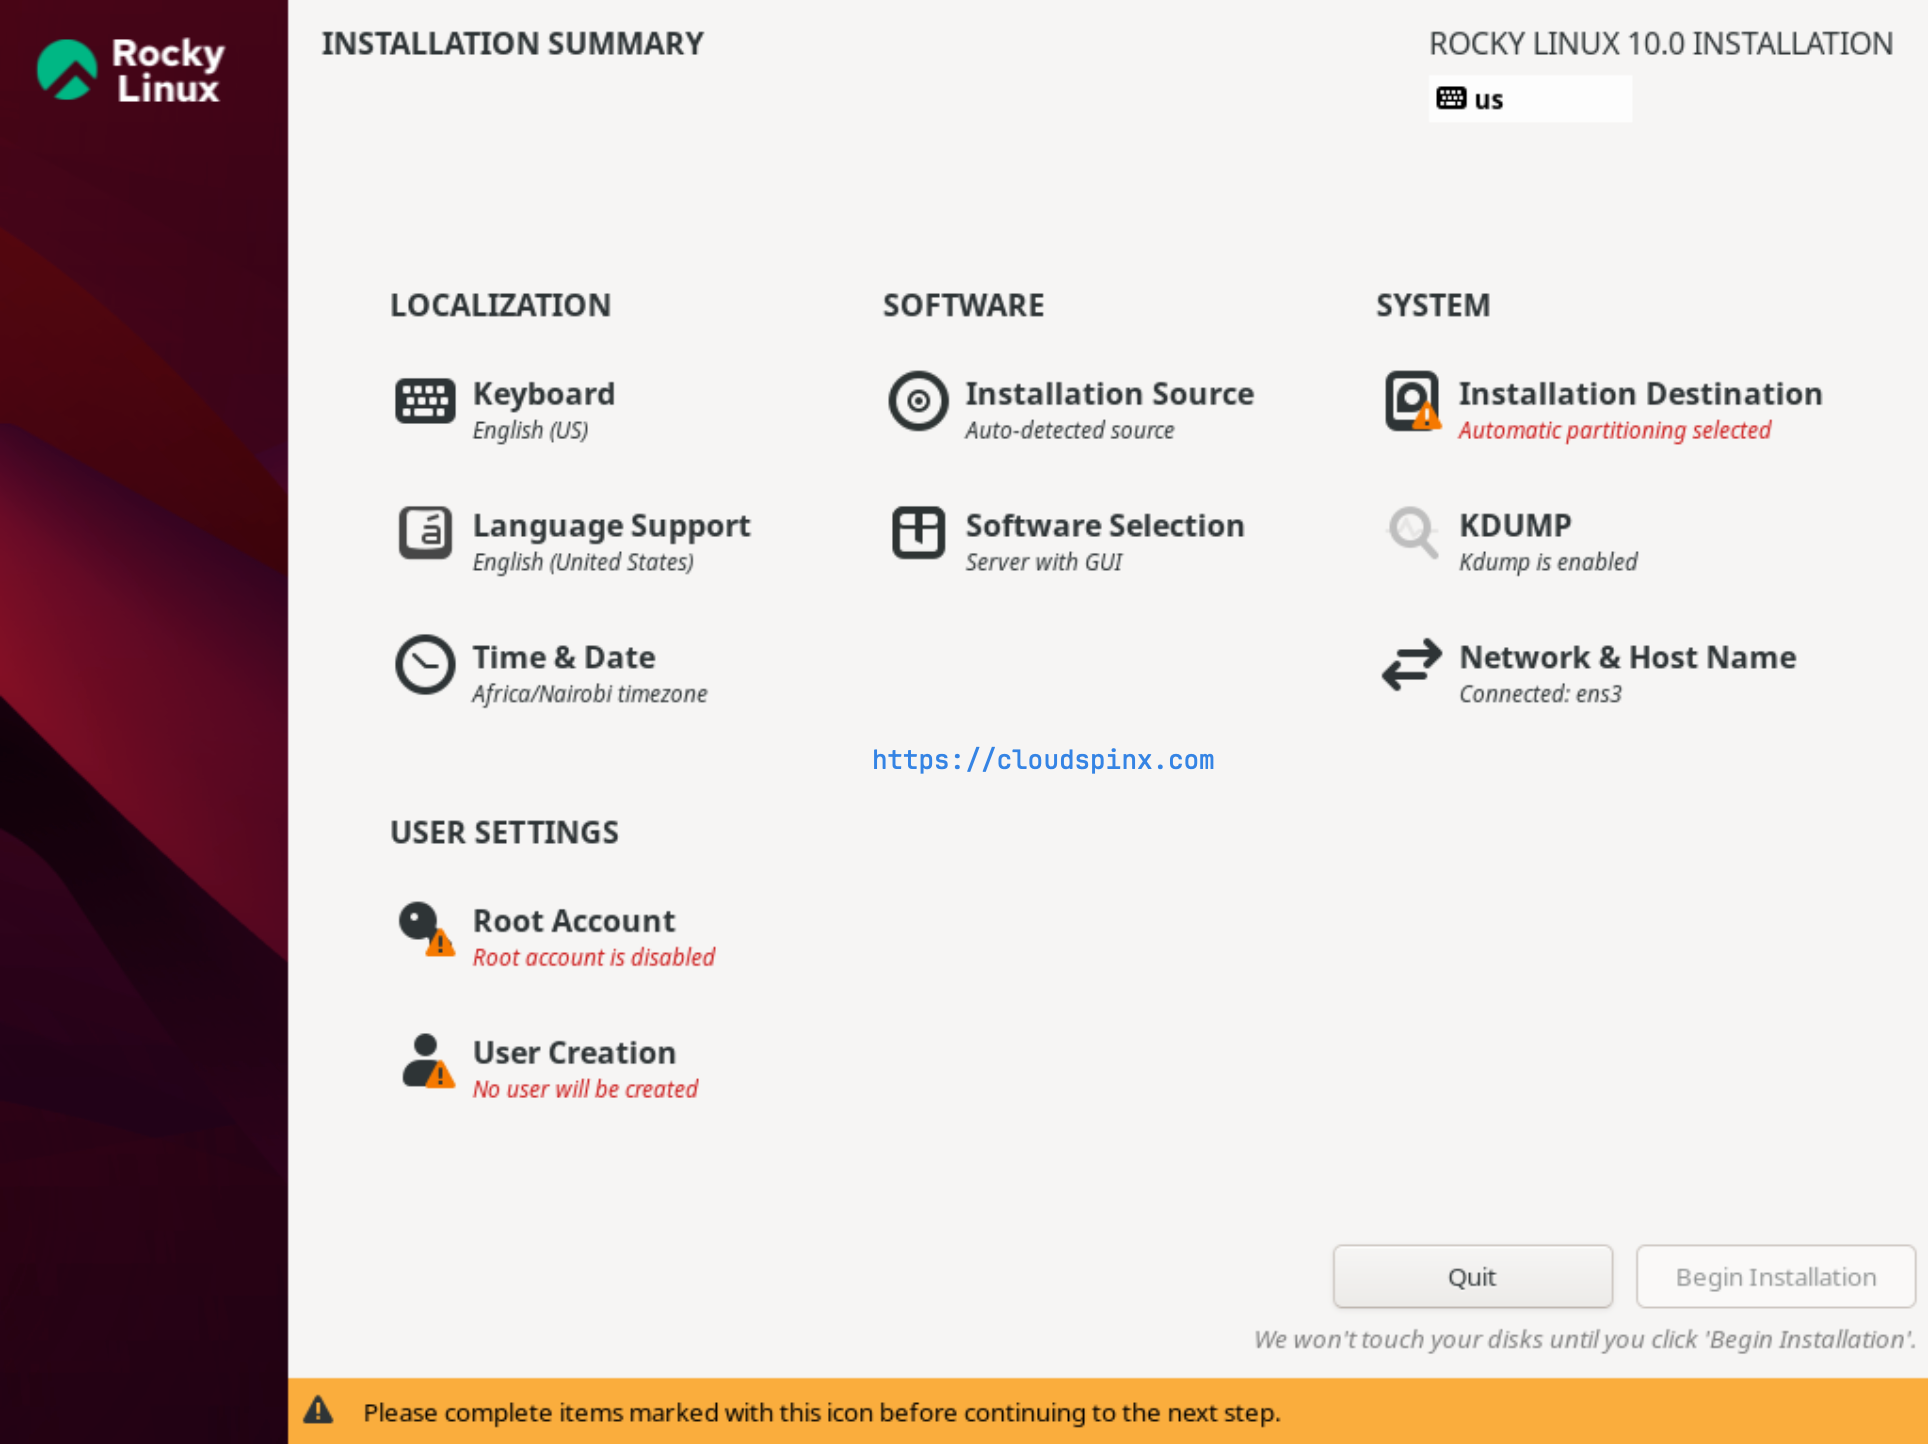Click the 'us' keyboard layout indicator
The width and height of the screenshot is (1928, 1444).
click(1528, 98)
